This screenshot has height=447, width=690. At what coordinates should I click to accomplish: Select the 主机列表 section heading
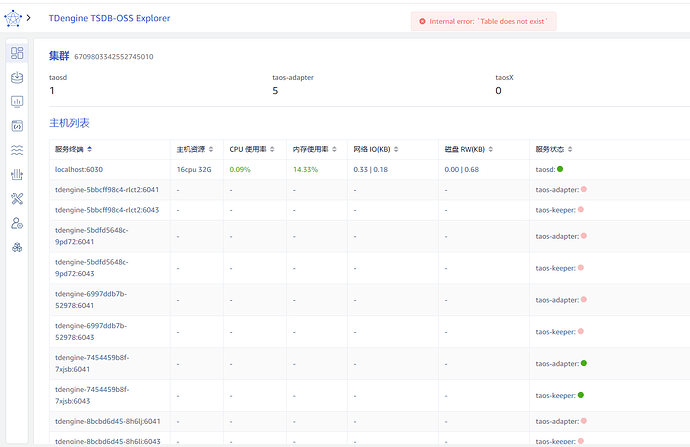[x=69, y=123]
